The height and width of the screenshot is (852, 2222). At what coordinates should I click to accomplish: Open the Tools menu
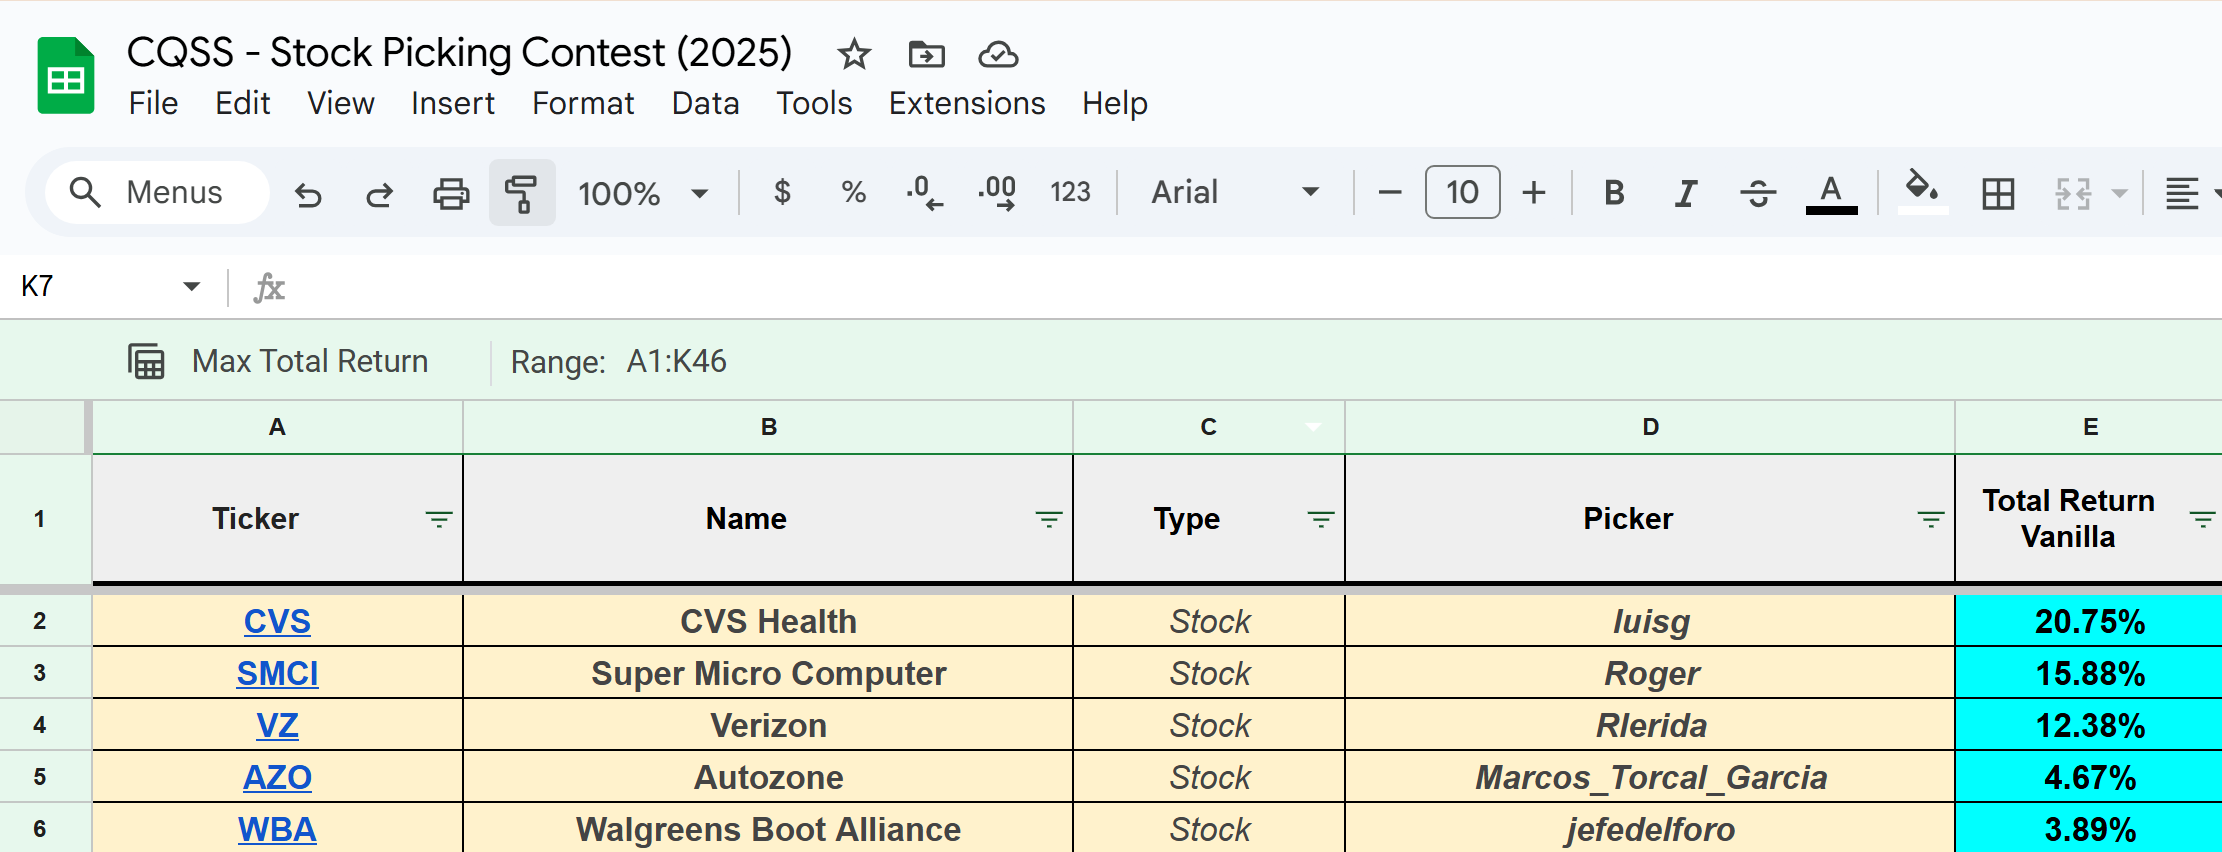click(x=815, y=103)
